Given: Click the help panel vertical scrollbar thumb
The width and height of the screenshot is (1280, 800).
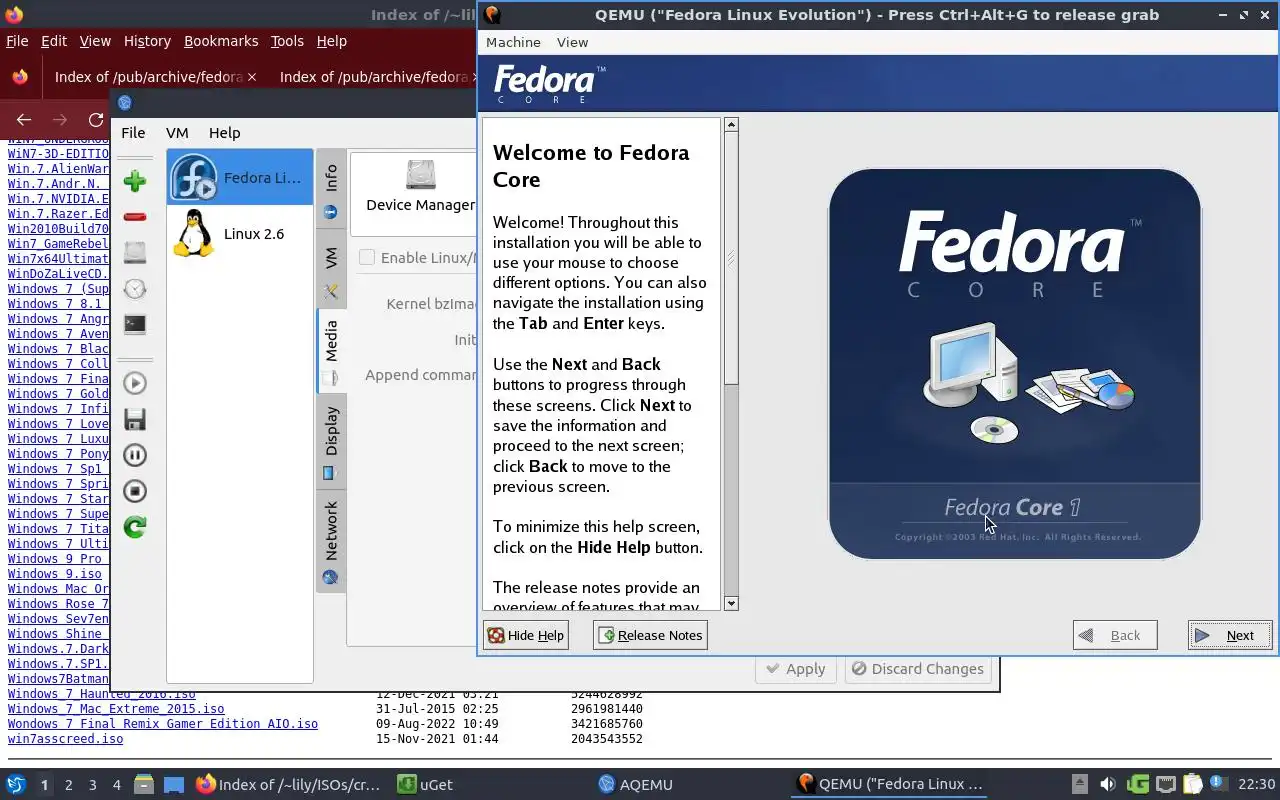Looking at the screenshot, I should tap(731, 258).
